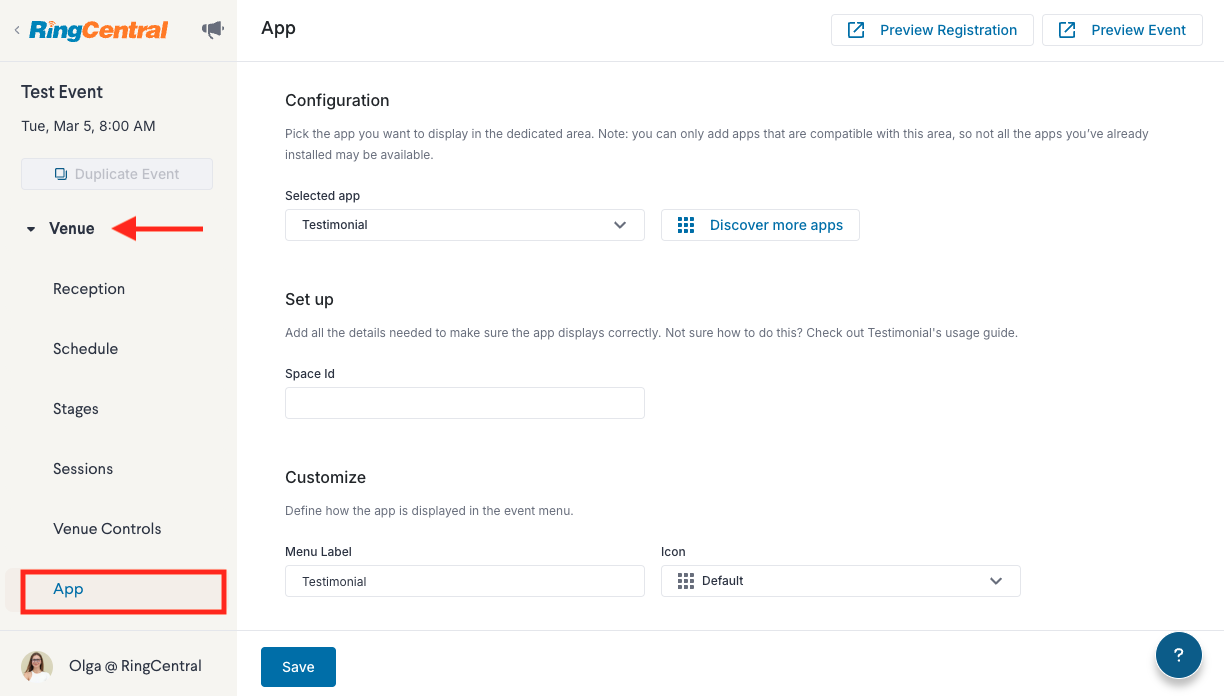Screen dimensions: 1224x696
Task: Click the Customize heading
Action: point(326,477)
